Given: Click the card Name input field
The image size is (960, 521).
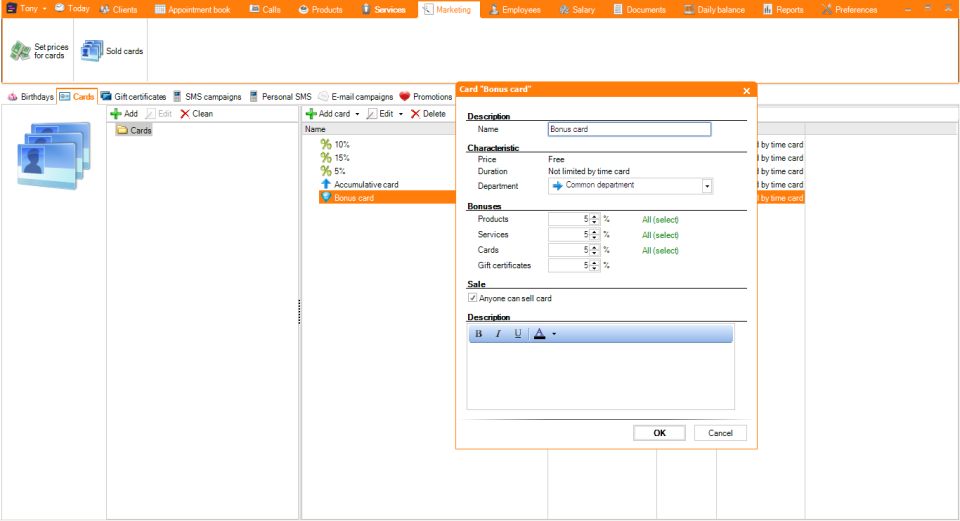Looking at the screenshot, I should coord(629,129).
